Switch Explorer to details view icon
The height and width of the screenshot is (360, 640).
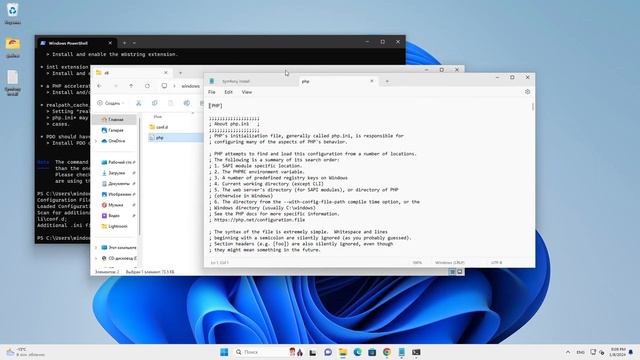pyautogui.click(x=452, y=272)
